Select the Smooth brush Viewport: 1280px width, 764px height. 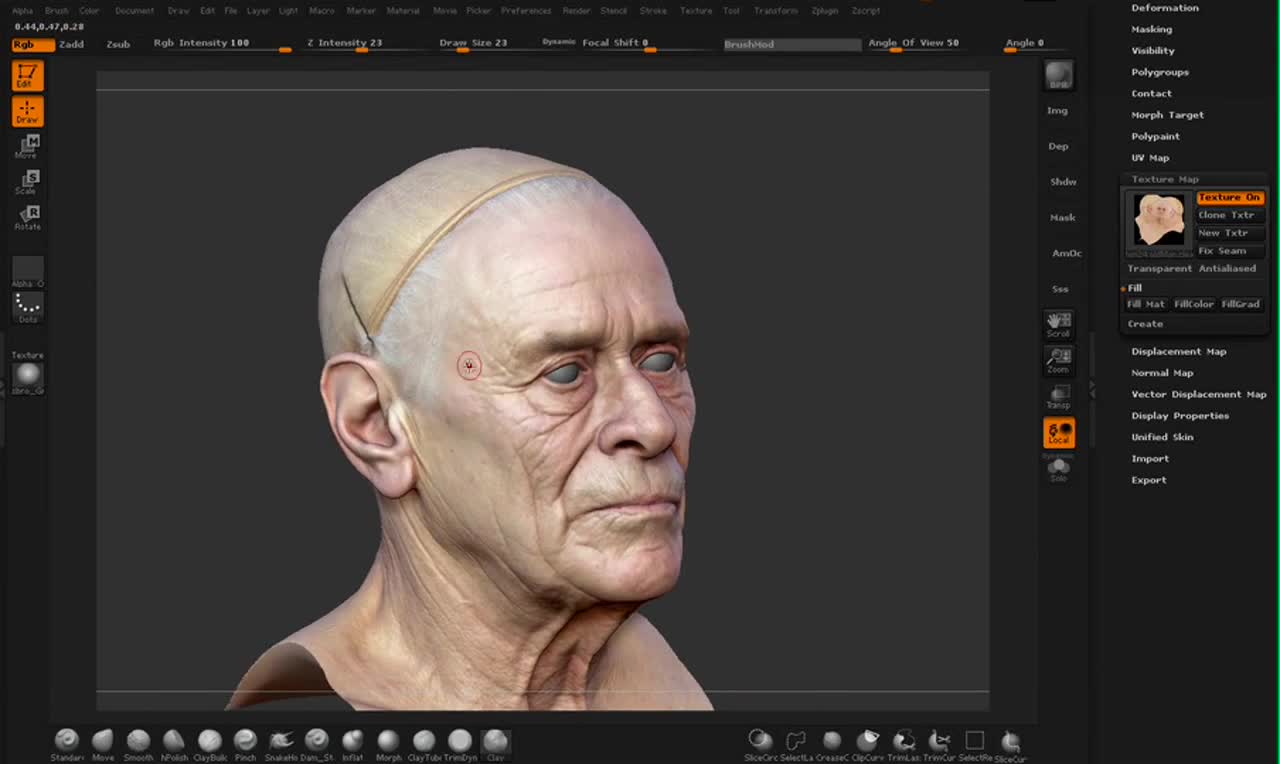(138, 741)
